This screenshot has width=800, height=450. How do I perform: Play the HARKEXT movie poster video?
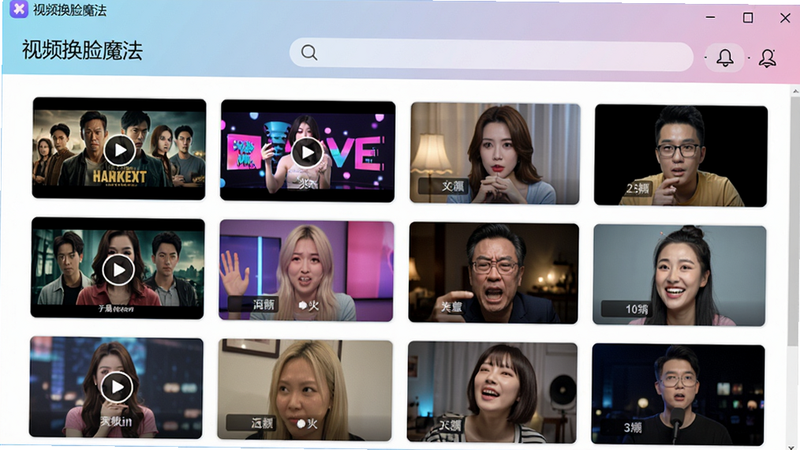click(120, 150)
